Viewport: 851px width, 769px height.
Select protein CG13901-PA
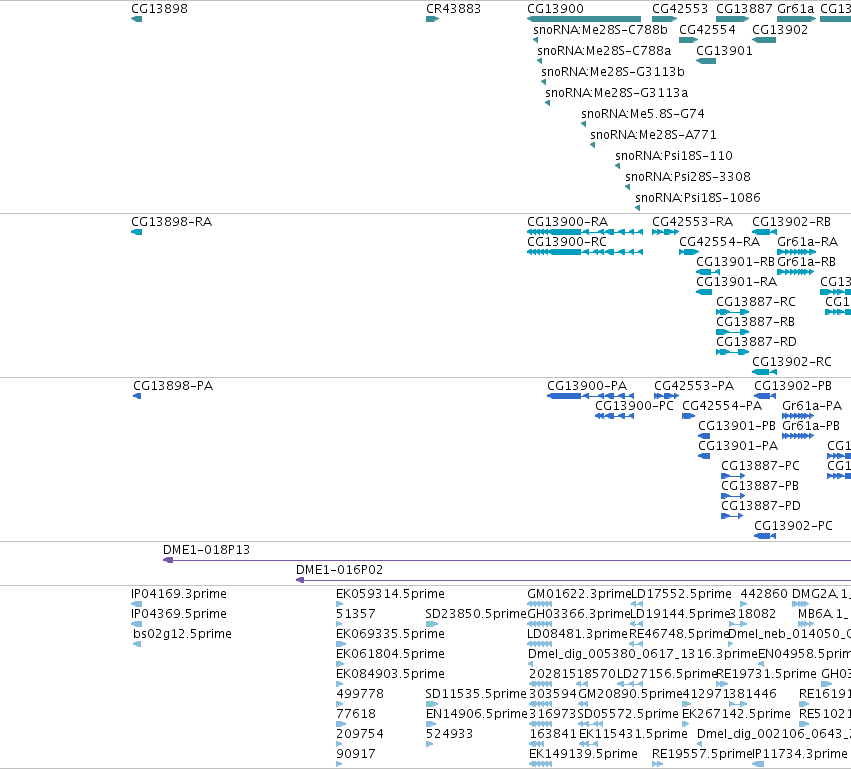[738, 446]
